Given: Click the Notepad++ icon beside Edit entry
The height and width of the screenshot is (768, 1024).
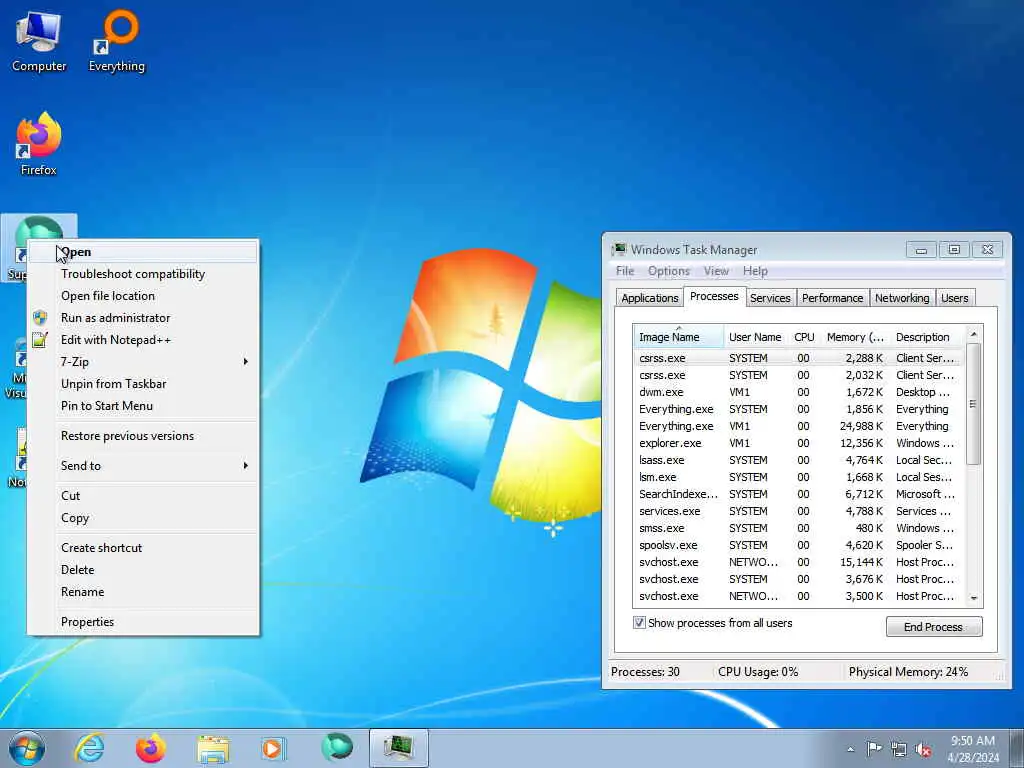Looking at the screenshot, I should (x=40, y=340).
